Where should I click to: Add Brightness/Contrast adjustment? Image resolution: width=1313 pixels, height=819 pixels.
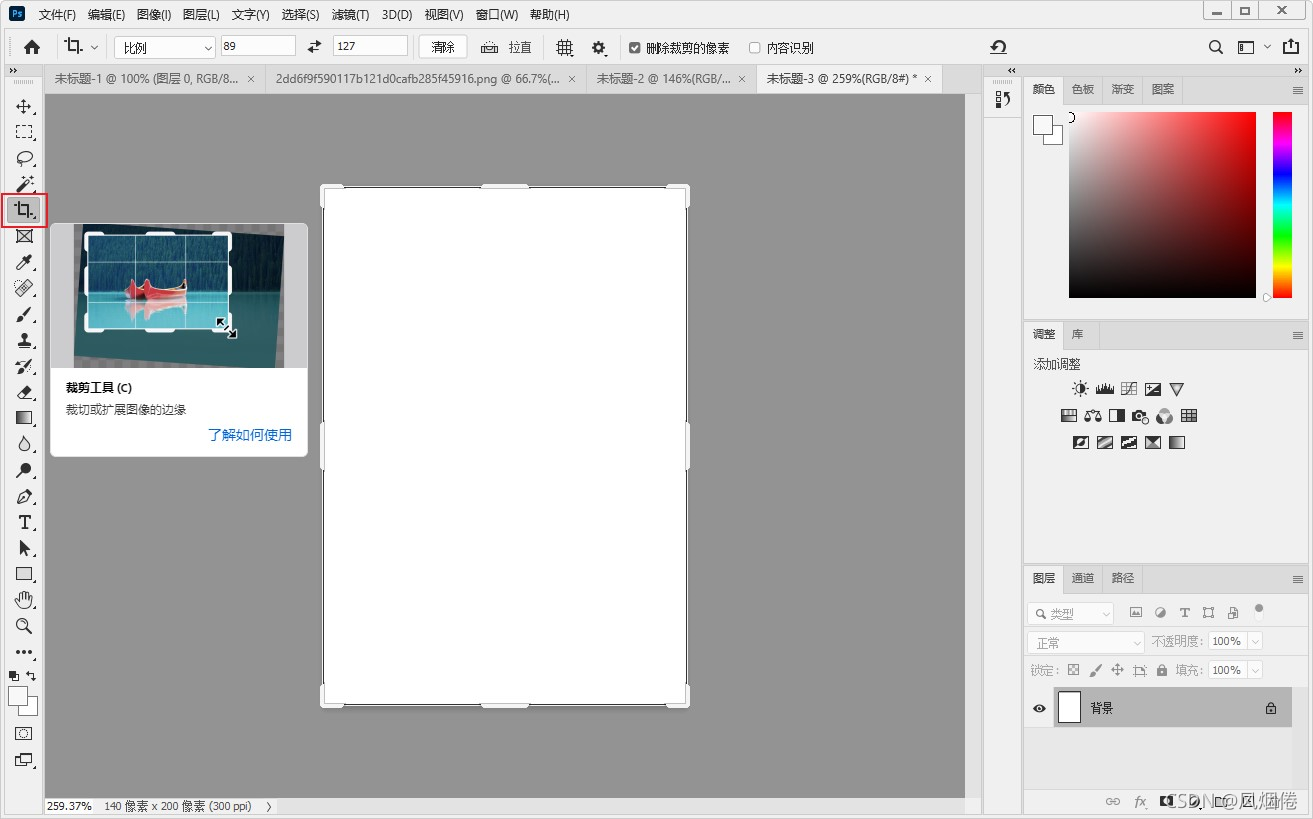click(x=1080, y=389)
